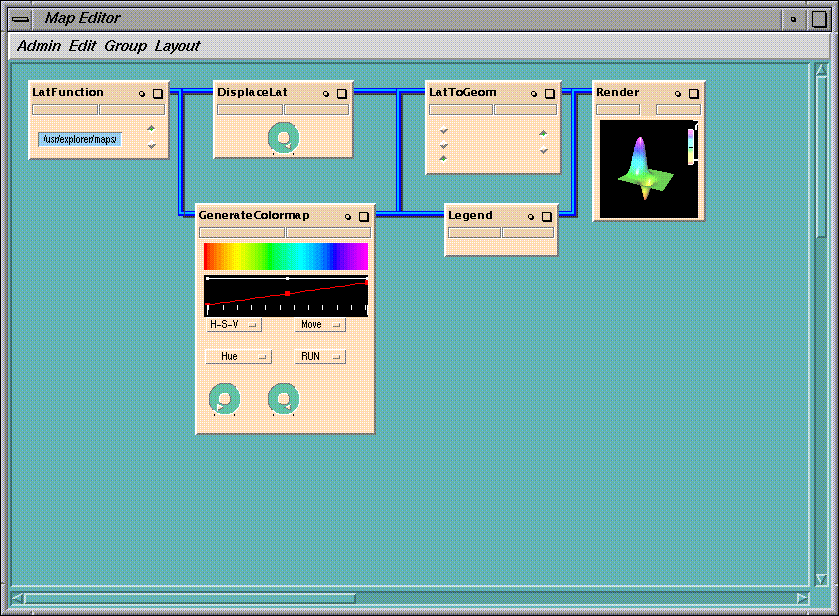The width and height of the screenshot is (839, 616).
Task: Toggle the upper diamond option in LatFunction
Action: 151,128
